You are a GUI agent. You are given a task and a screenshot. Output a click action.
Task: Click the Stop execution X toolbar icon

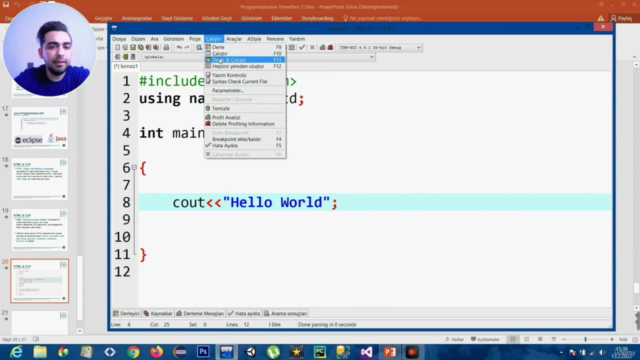pos(312,47)
